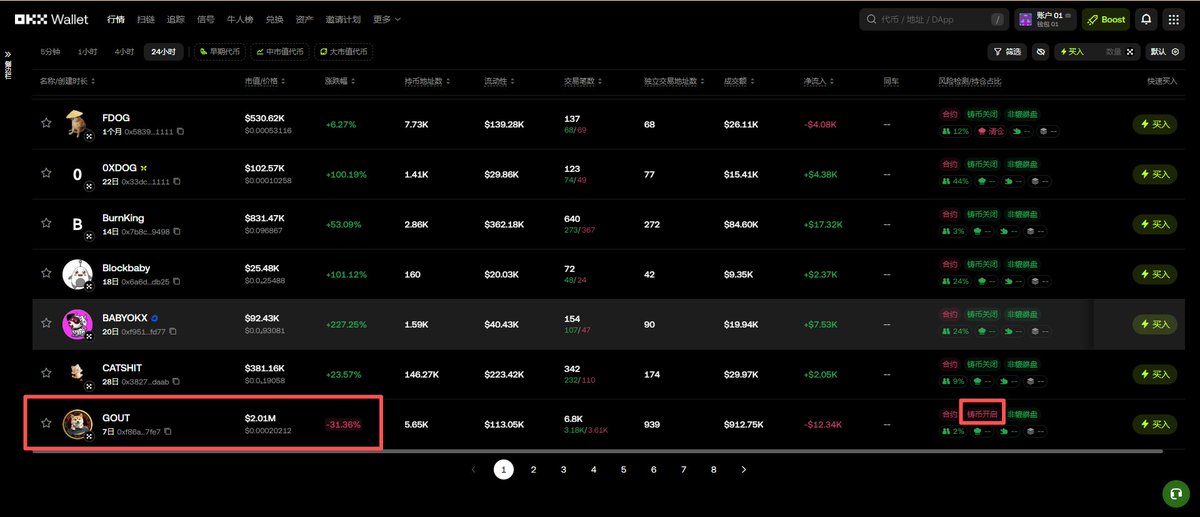
Task: Click the account 01 wallet avatar
Action: coord(1024,19)
